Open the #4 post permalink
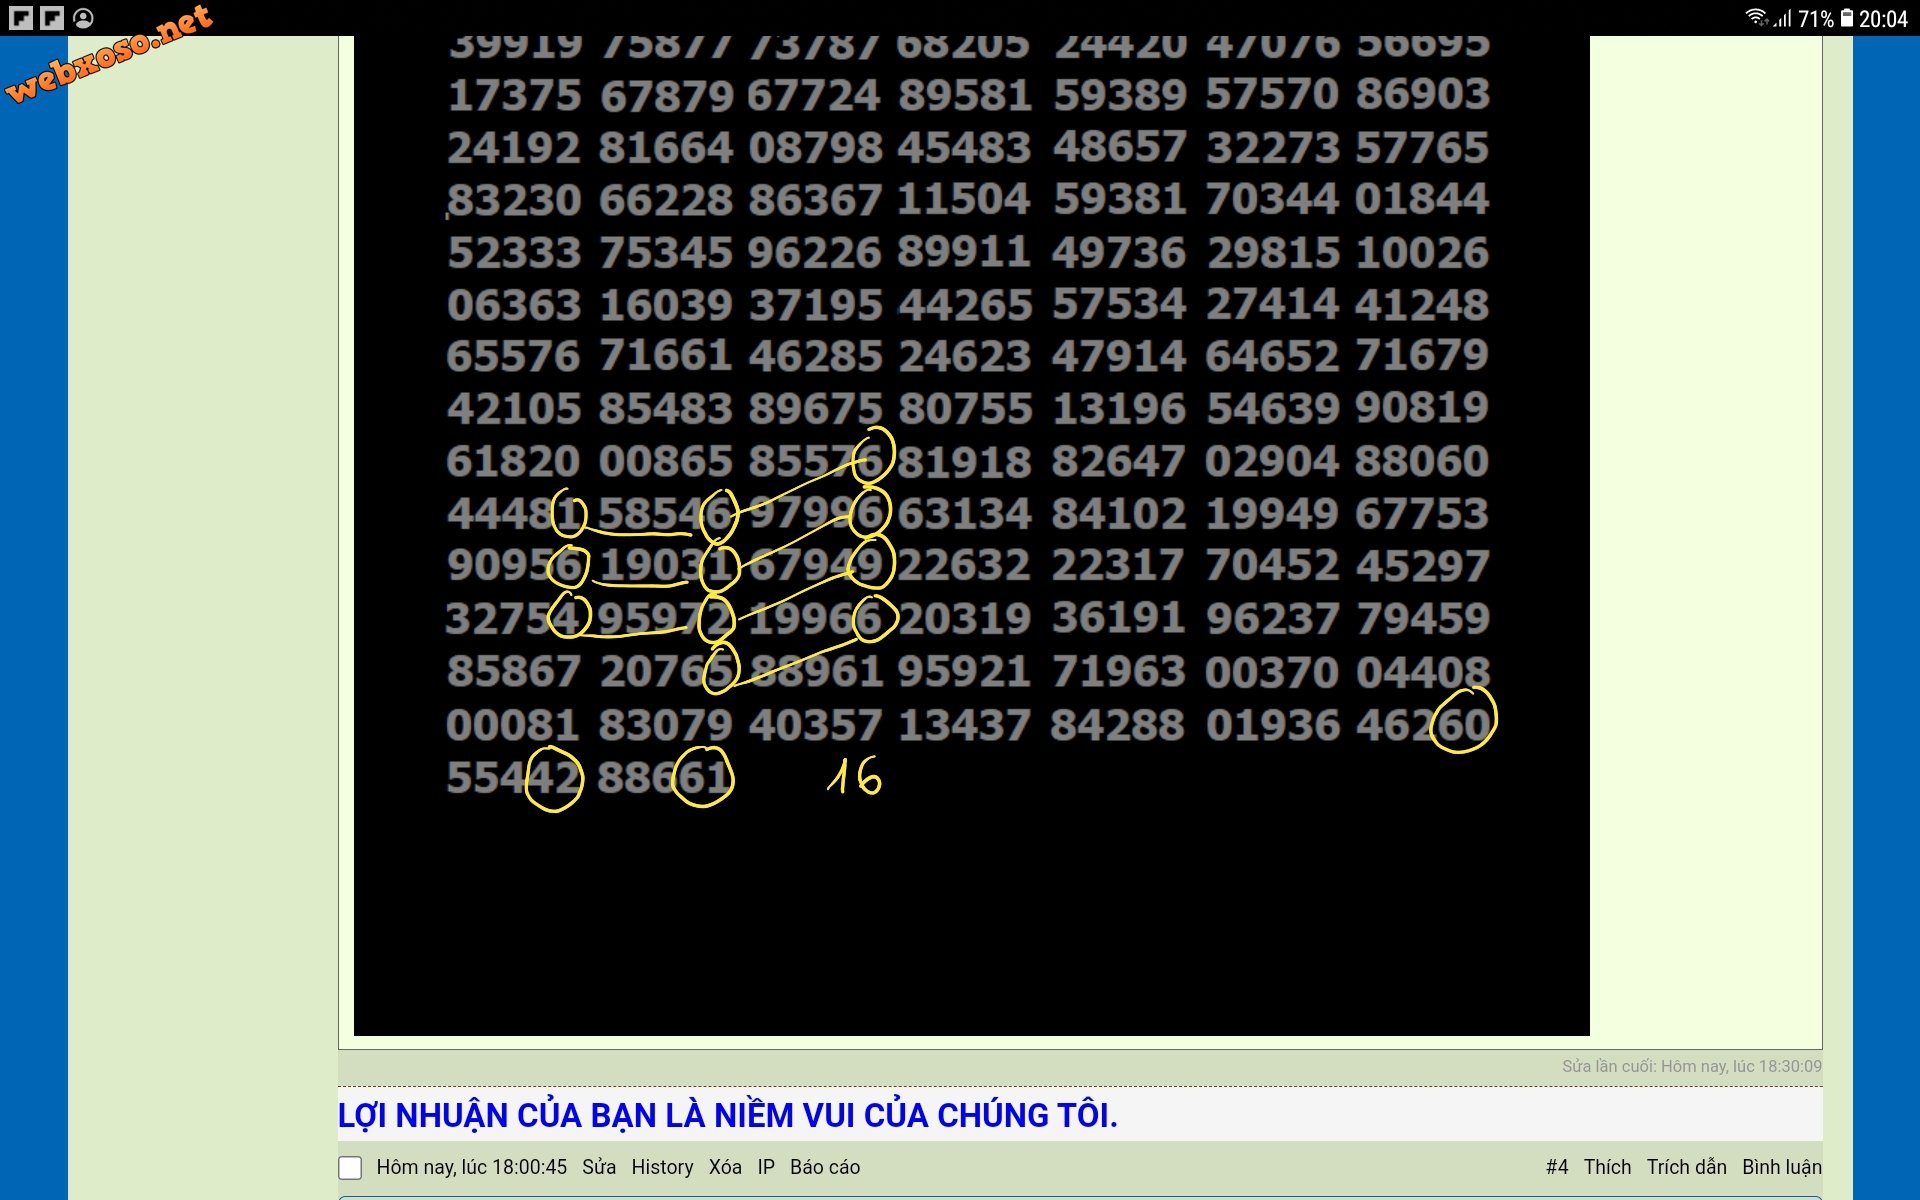Image resolution: width=1920 pixels, height=1200 pixels. (x=1557, y=1167)
